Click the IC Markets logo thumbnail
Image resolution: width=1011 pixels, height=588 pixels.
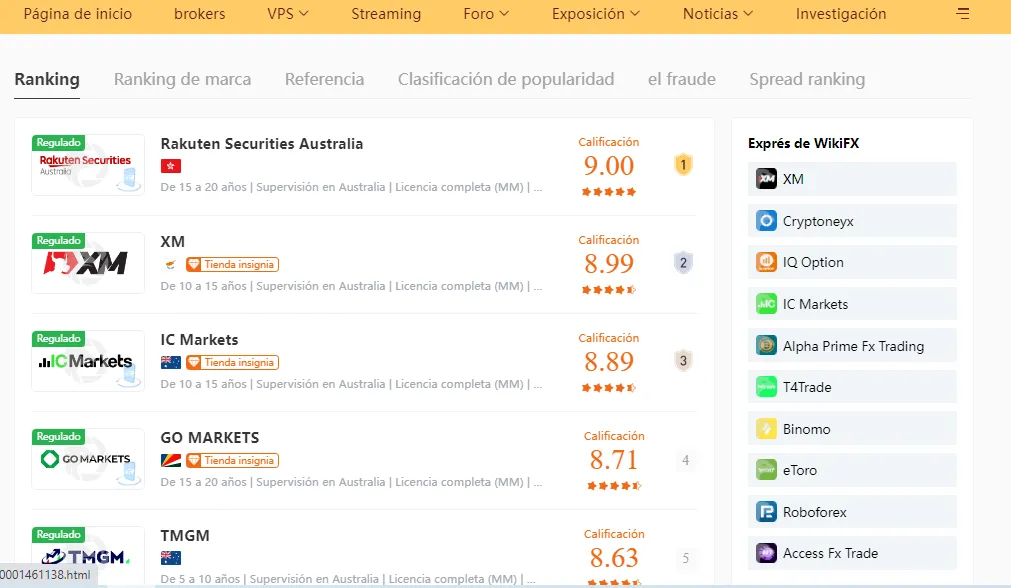[x=88, y=361]
